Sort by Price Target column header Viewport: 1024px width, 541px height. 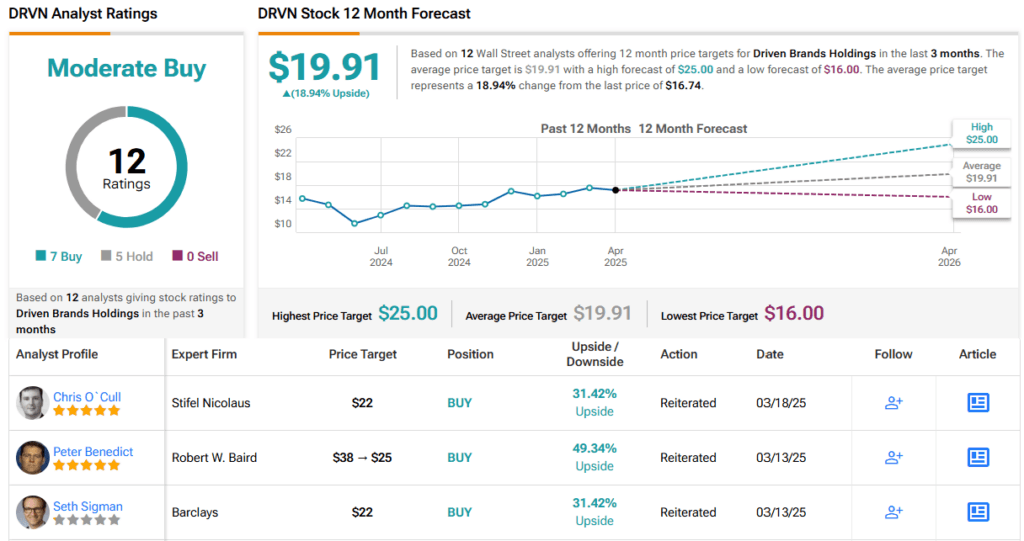362,354
